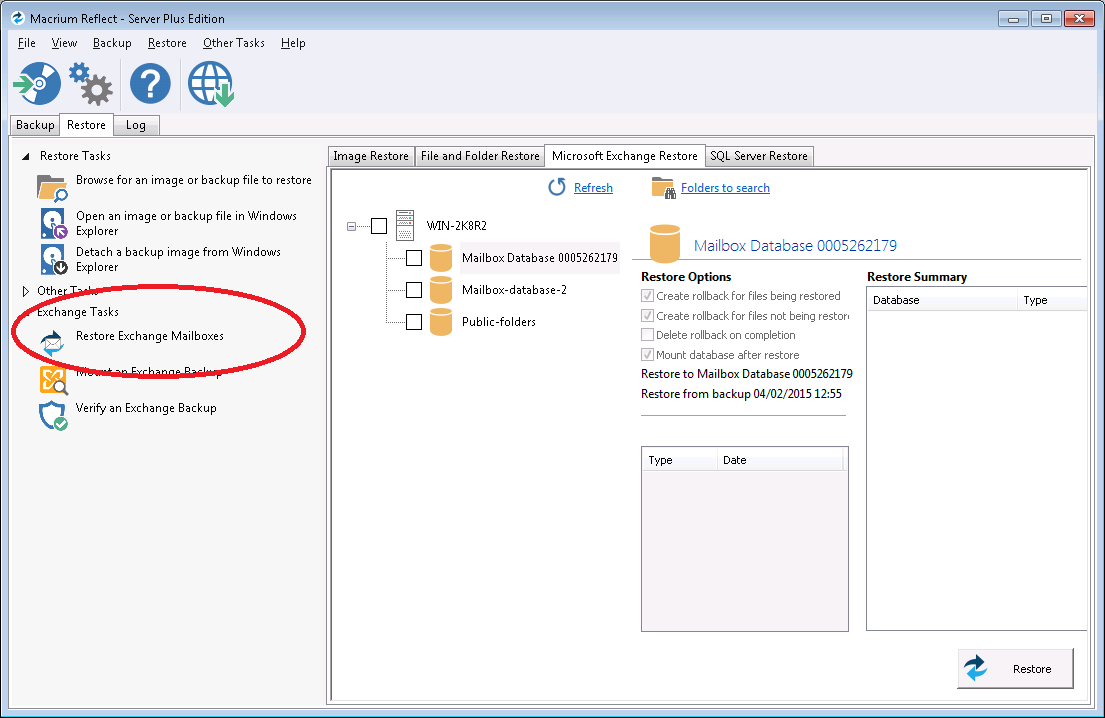Open settings via the gears toolbar icon
This screenshot has height=718, width=1105.
(91, 84)
